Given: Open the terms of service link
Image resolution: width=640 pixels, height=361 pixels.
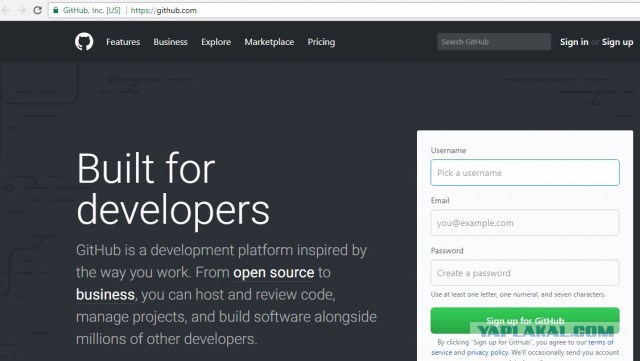Looking at the screenshot, I should (x=600, y=342).
